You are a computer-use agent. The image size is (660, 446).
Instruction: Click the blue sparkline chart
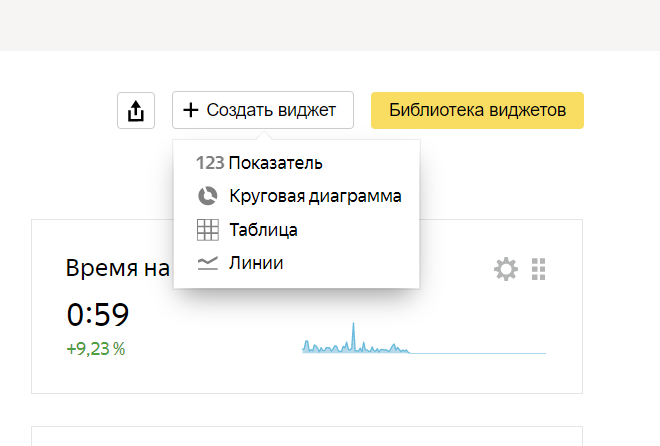coord(424,338)
